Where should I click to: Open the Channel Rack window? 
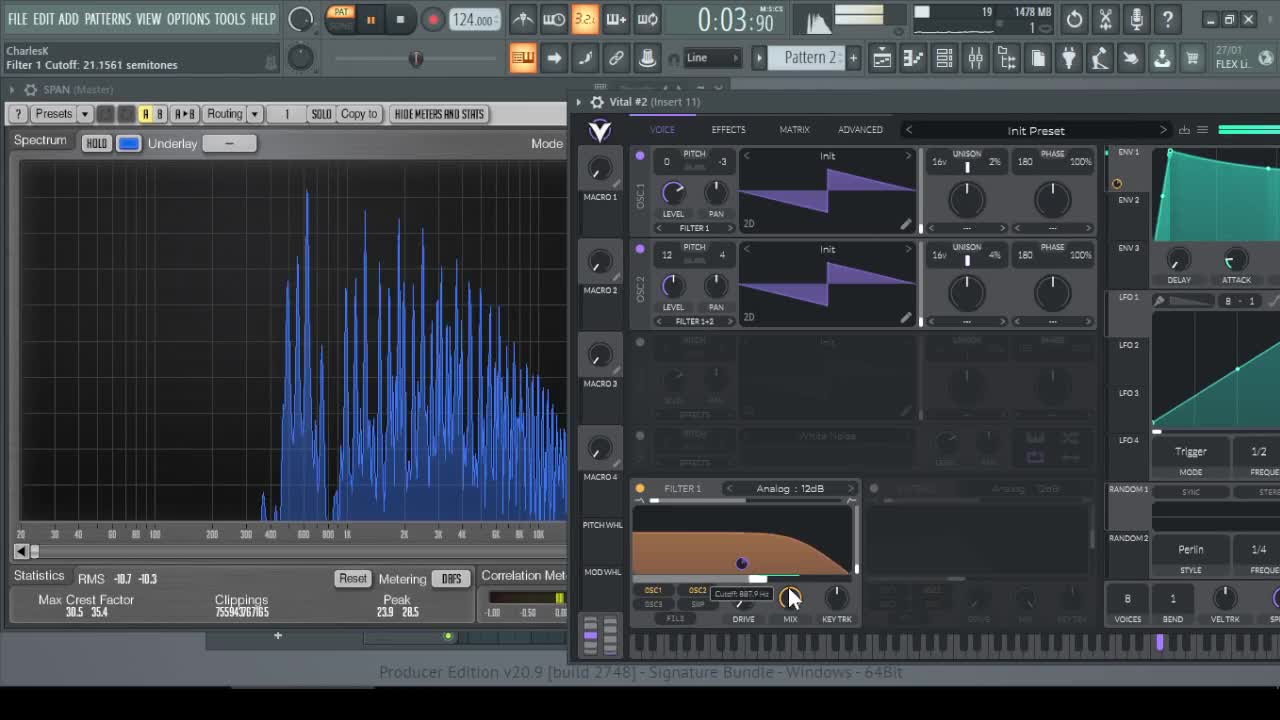(x=944, y=58)
